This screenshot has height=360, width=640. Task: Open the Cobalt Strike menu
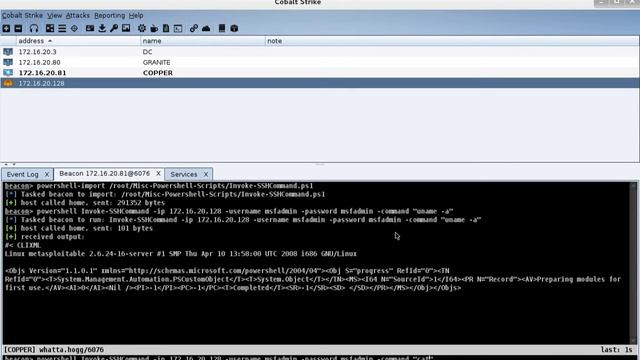22,16
